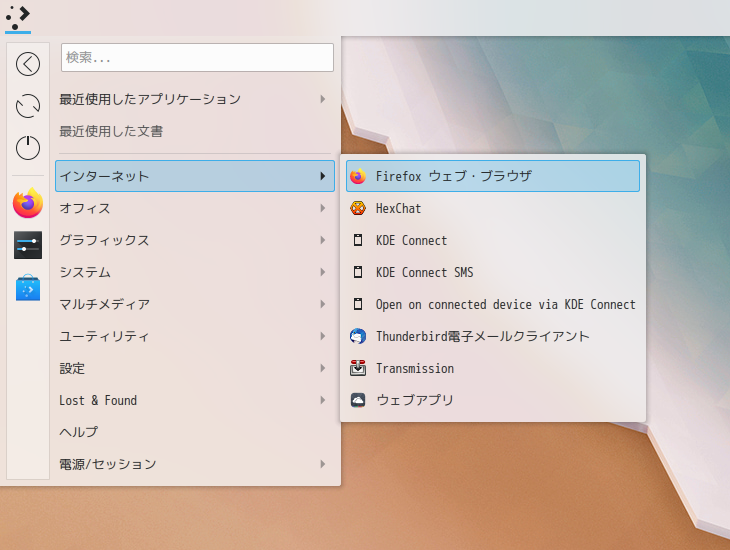
Task: Click the KDE Connect phone icon
Action: coord(358,240)
